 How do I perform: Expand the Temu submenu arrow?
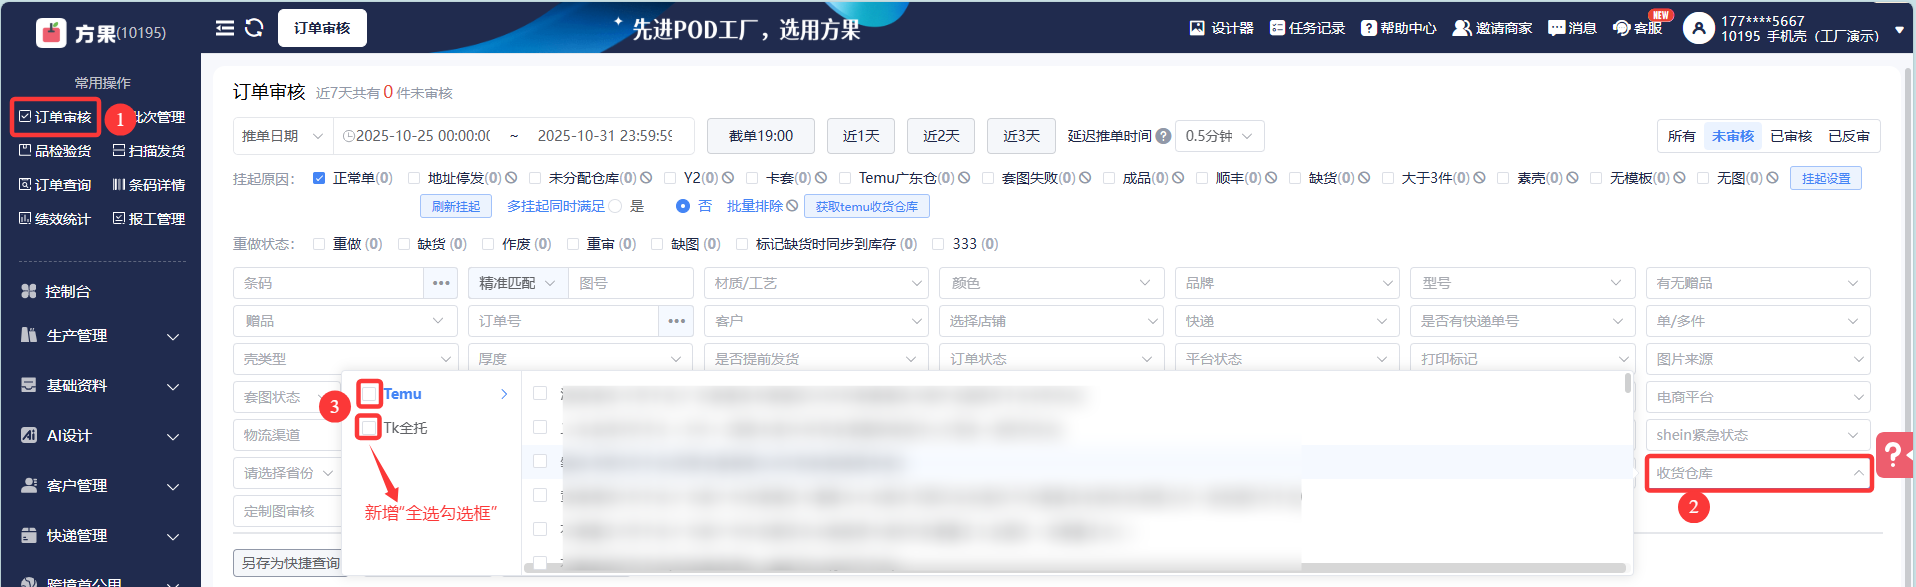(x=504, y=394)
